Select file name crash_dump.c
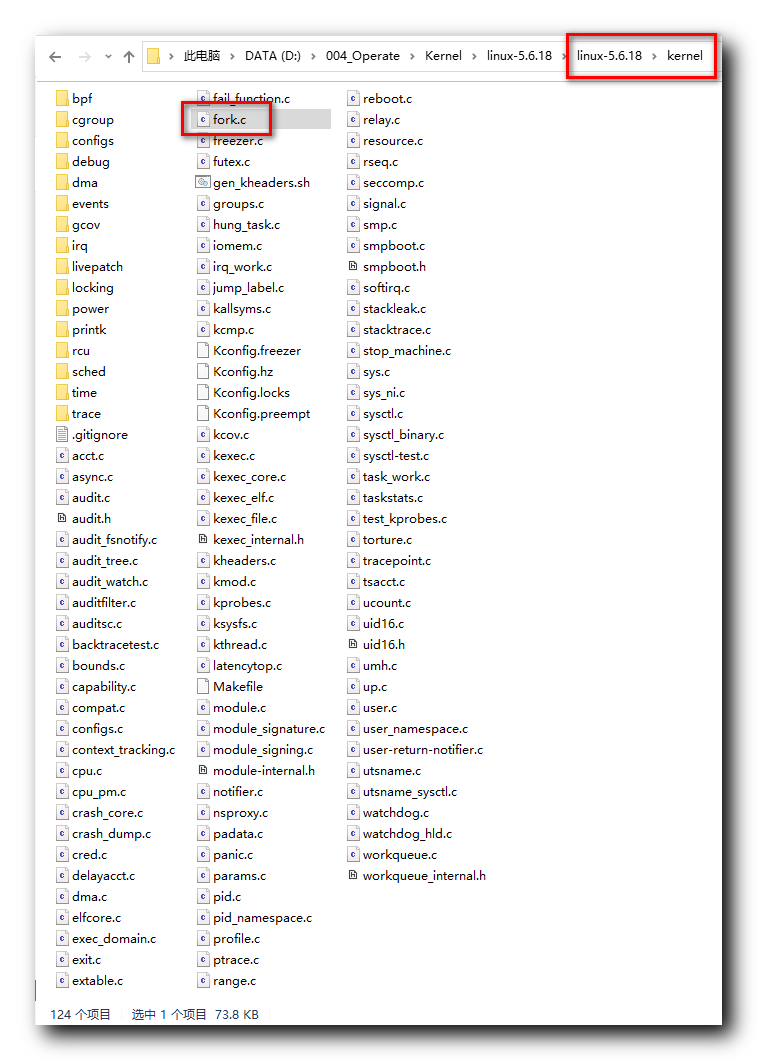 112,834
